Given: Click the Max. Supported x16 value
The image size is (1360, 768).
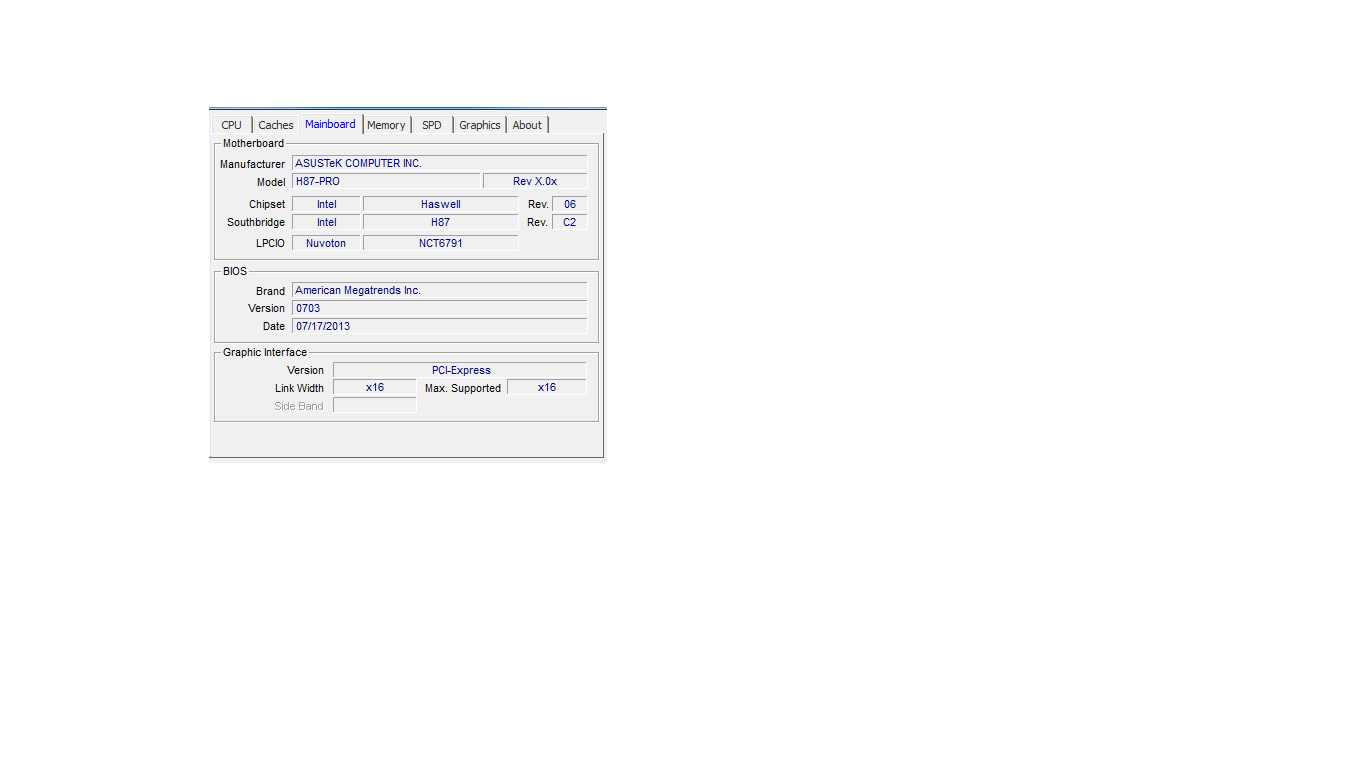Looking at the screenshot, I should (547, 387).
